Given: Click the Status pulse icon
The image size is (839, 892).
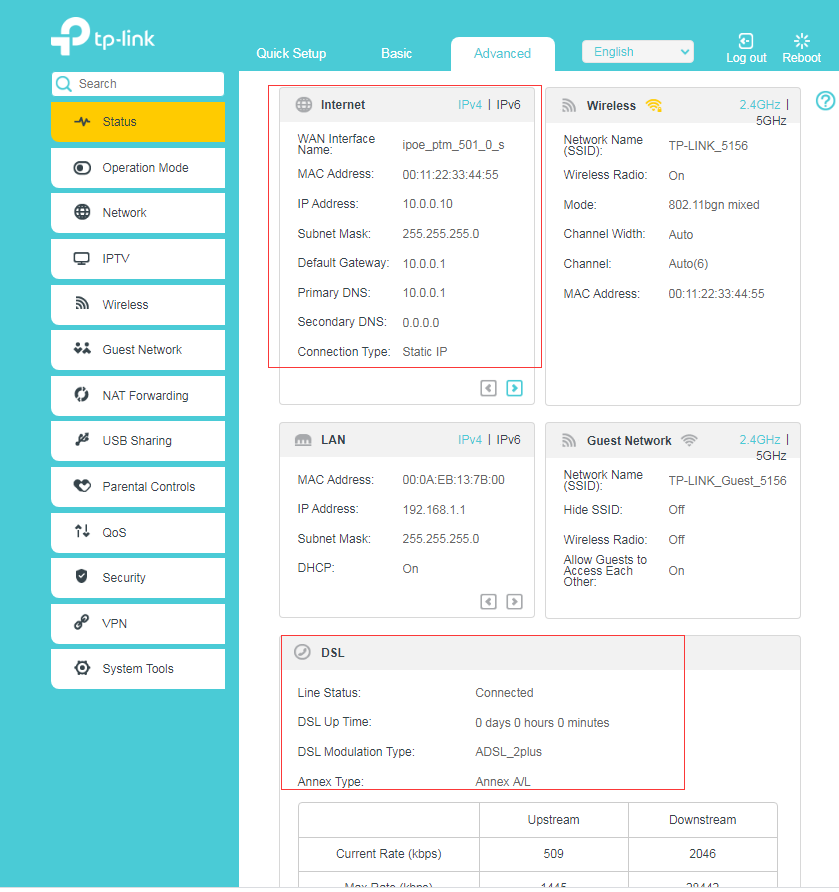Looking at the screenshot, I should [x=82, y=121].
